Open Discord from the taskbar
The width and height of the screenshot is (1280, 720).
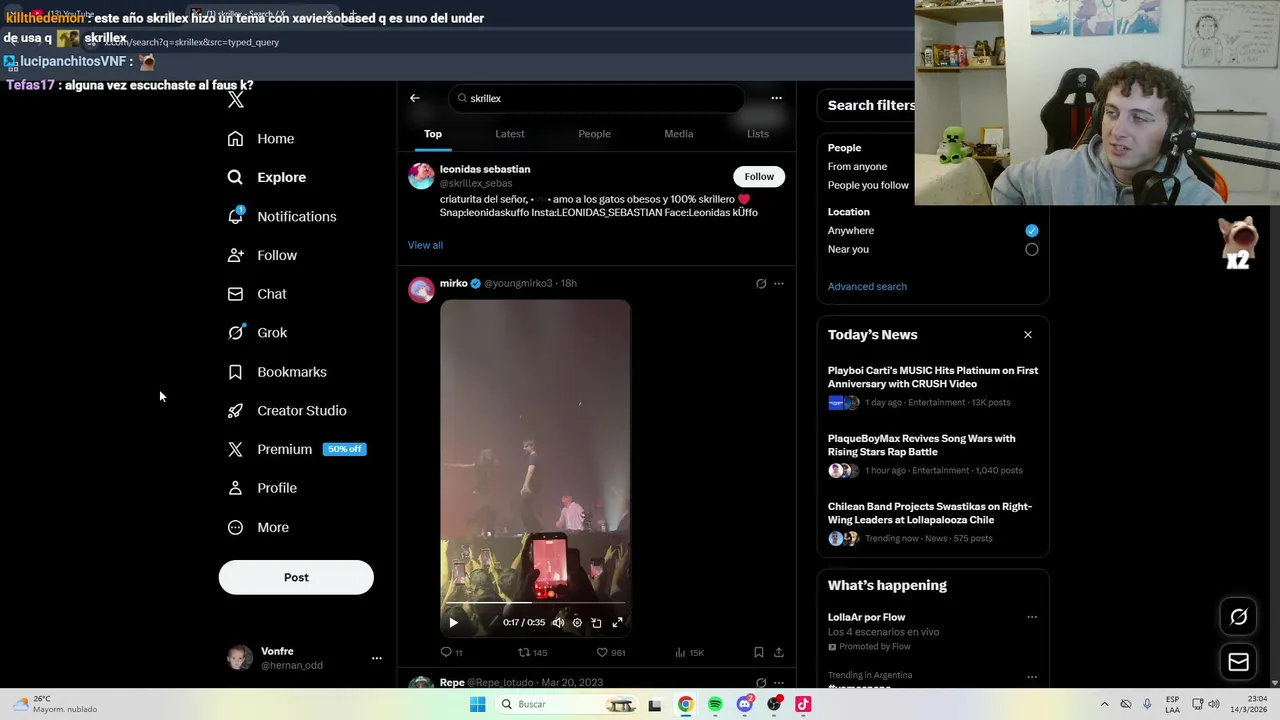(745, 704)
